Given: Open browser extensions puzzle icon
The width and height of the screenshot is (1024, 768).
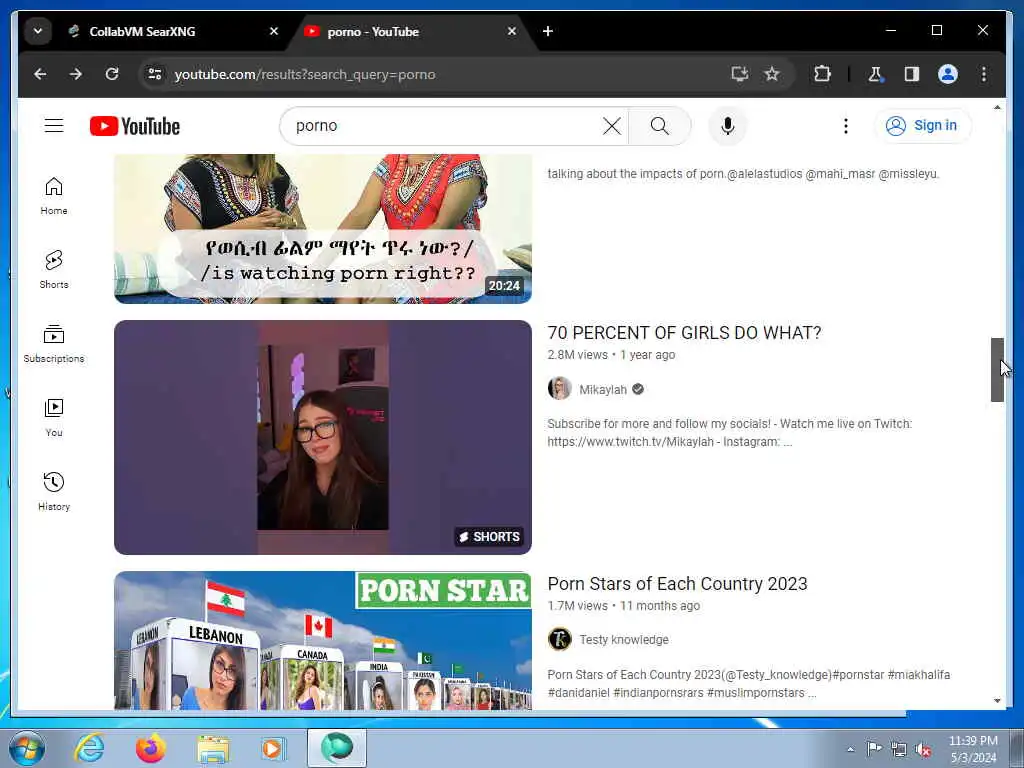Looking at the screenshot, I should click(x=822, y=74).
